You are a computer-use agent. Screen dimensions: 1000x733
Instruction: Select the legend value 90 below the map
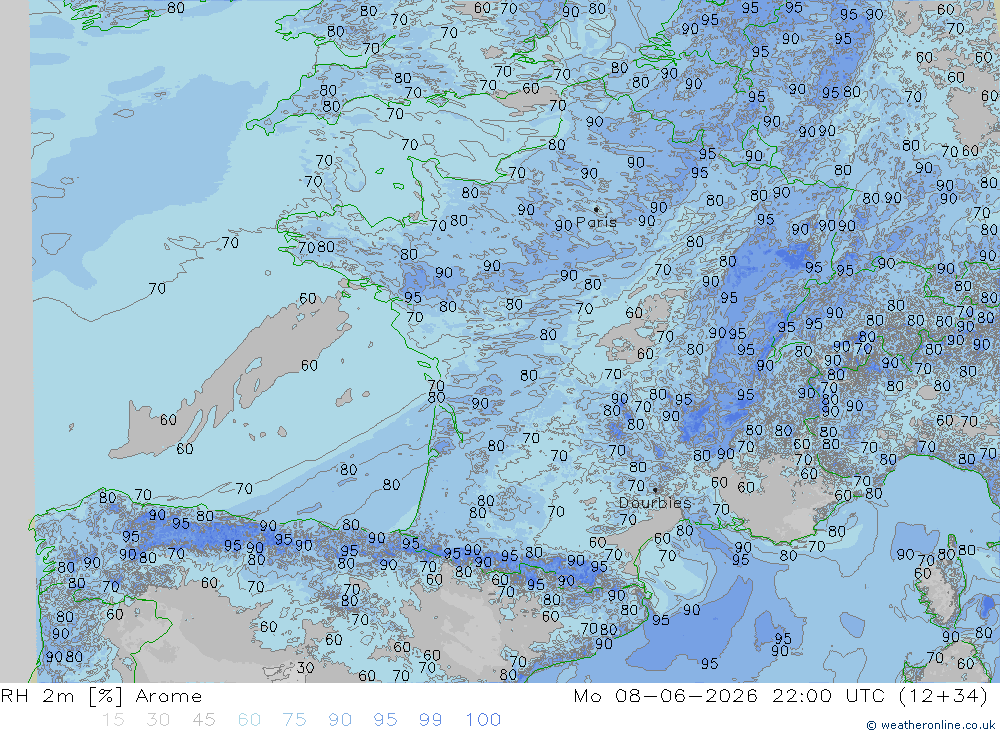click(340, 720)
